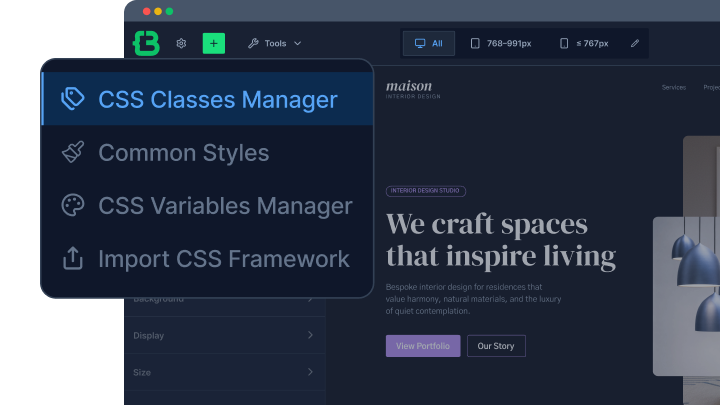720x405 pixels.
Task: Select the We craft spaces heading
Action: coord(501,240)
